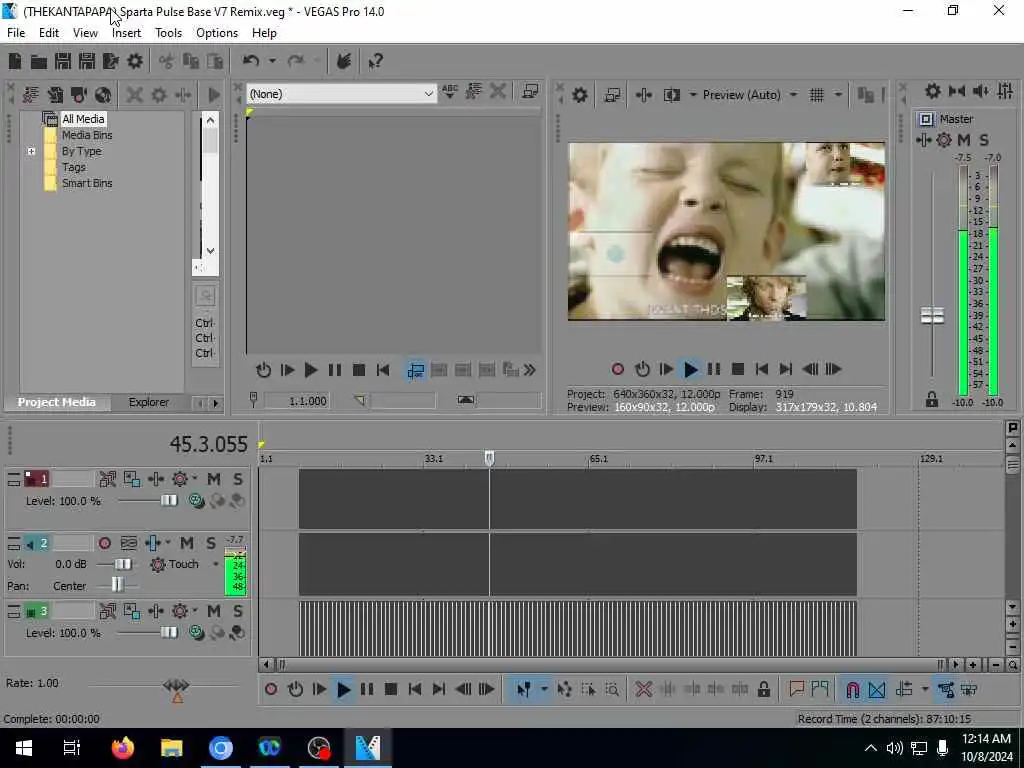This screenshot has width=1024, height=768.
Task: Toggle Automatic Crossfades icon
Action: coord(877,690)
